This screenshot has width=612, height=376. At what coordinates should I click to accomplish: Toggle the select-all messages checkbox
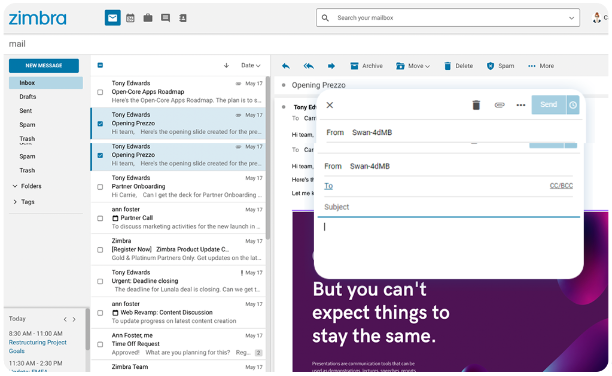(x=100, y=65)
